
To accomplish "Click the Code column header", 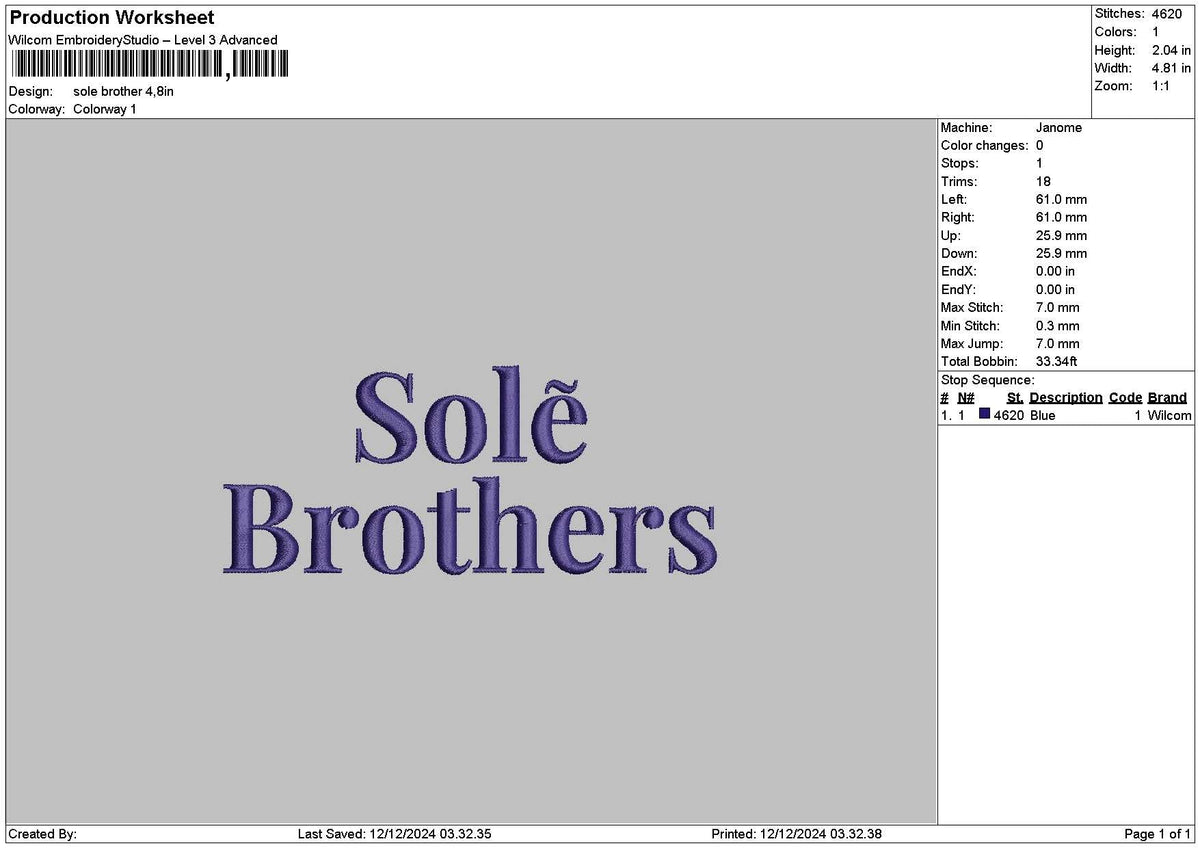I will point(1126,397).
